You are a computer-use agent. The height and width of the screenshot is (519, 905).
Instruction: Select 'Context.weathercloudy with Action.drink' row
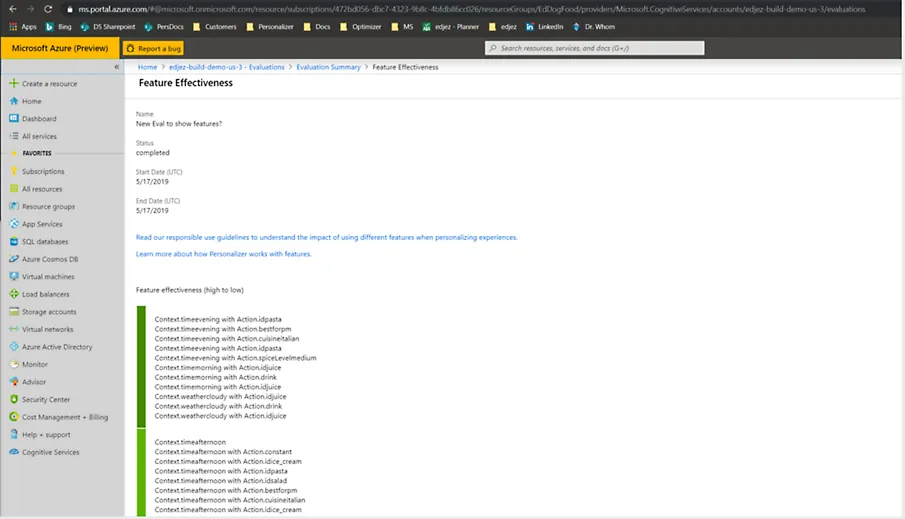pos(218,406)
